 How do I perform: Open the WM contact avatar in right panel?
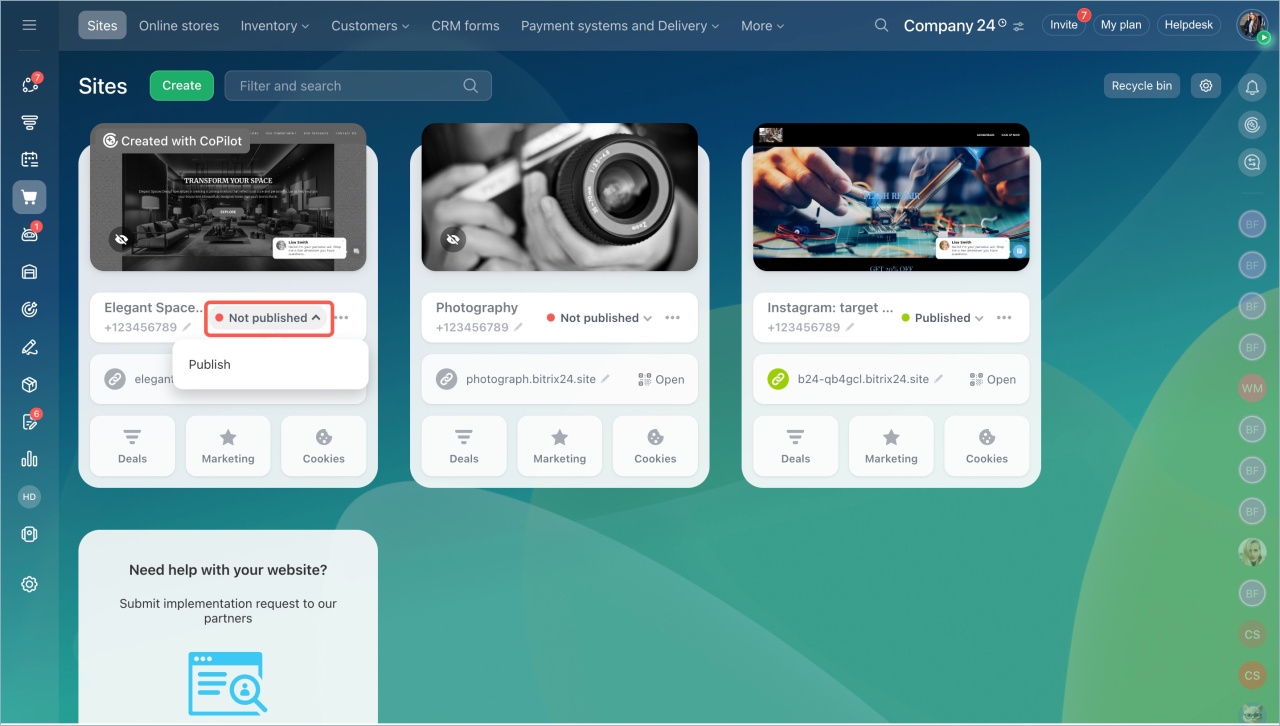pos(1252,387)
